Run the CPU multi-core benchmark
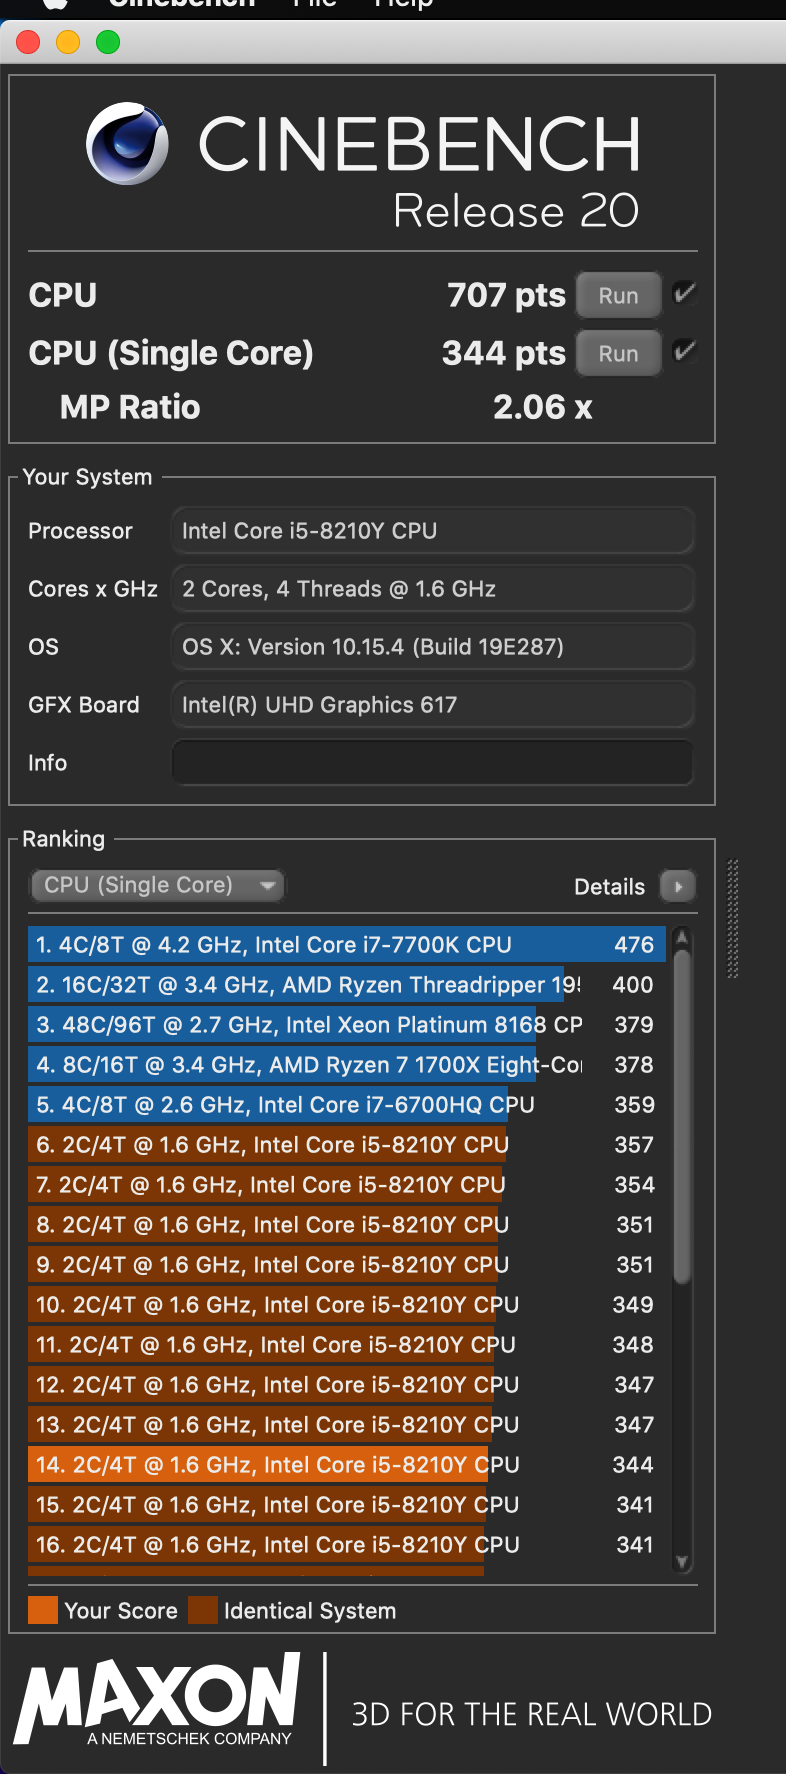The width and height of the screenshot is (786, 1774). tap(618, 296)
